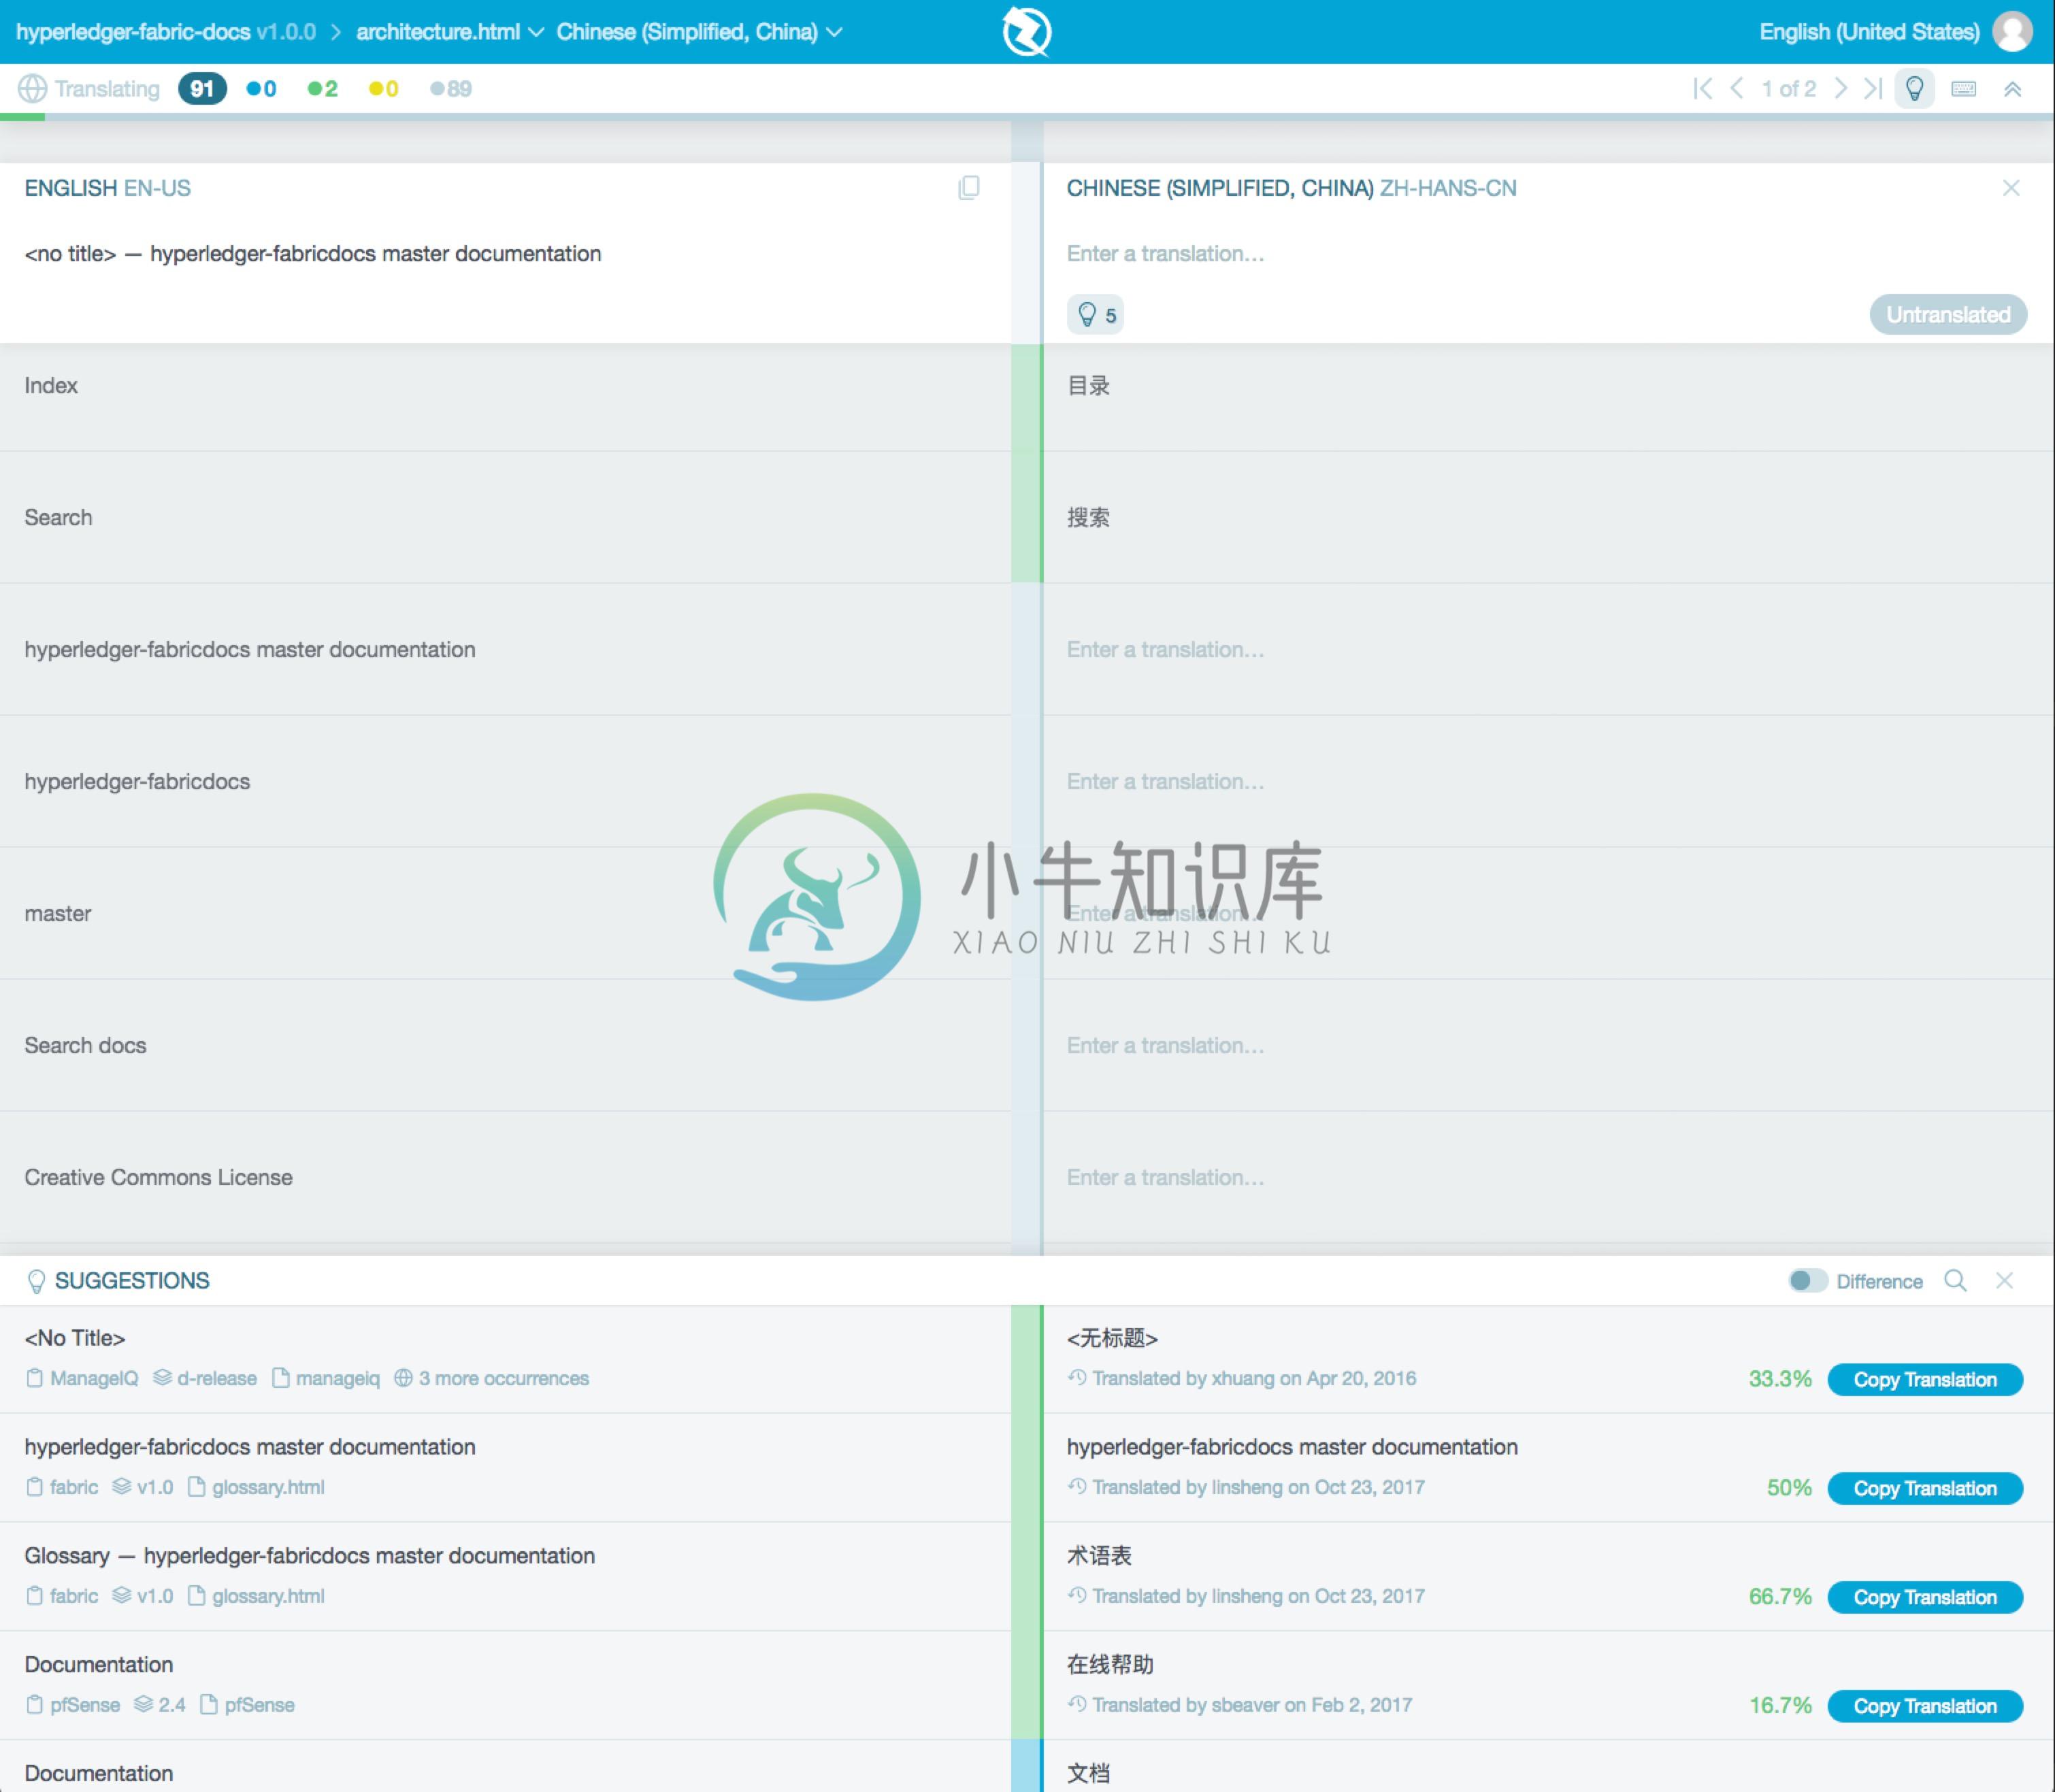The width and height of the screenshot is (2055, 1792).
Task: Go to previous page arrow
Action: (x=1737, y=89)
